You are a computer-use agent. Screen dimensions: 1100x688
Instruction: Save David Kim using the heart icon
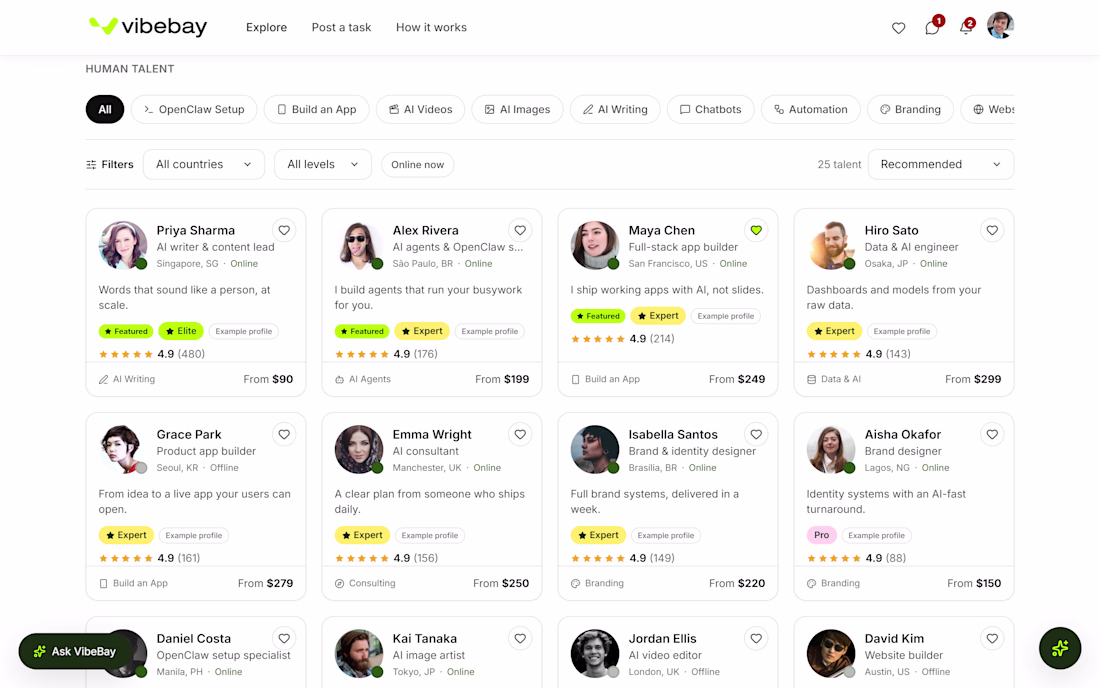(992, 638)
